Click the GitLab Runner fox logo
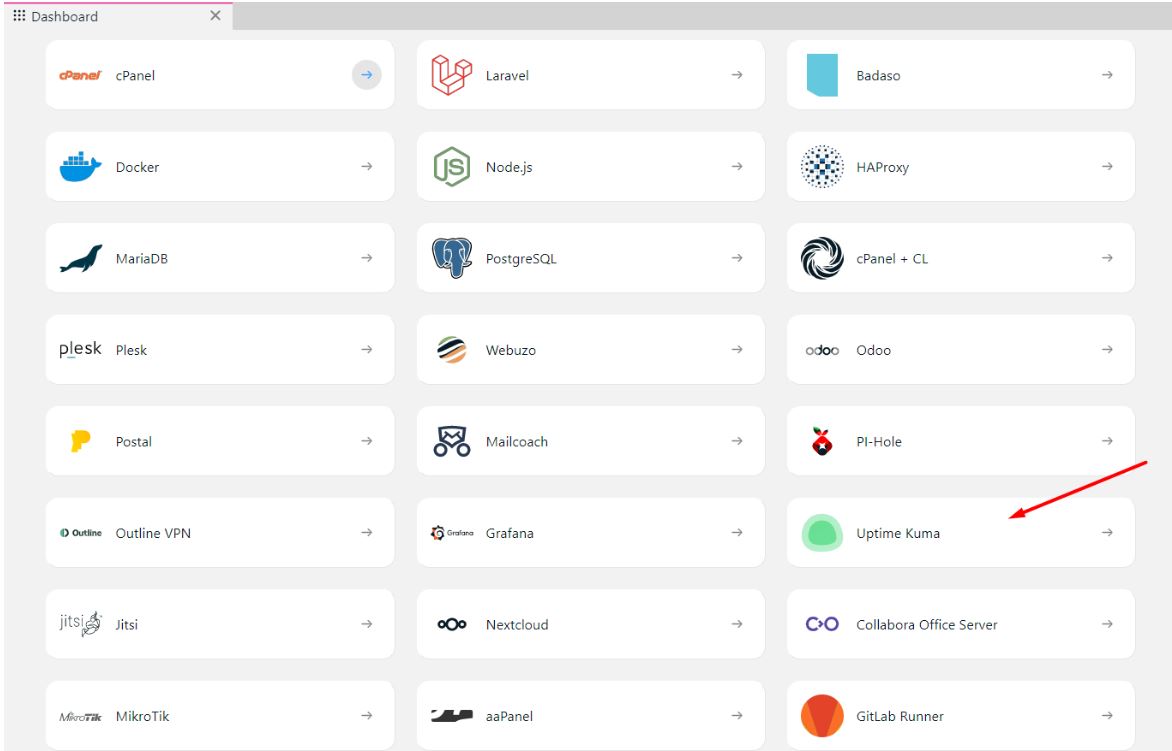Viewport: 1172px width, 751px height. (x=820, y=715)
